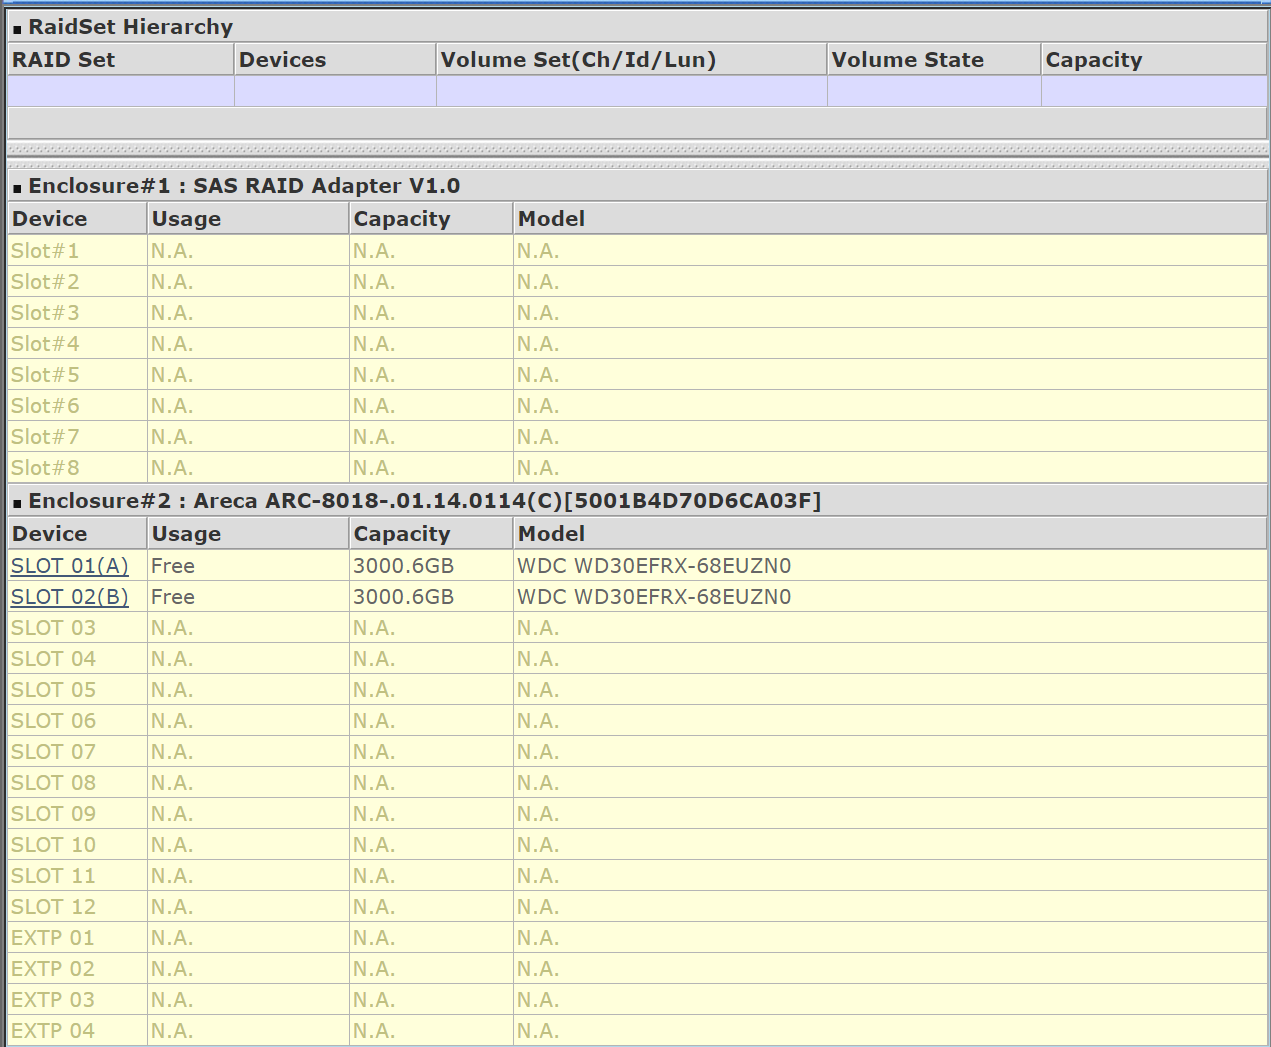1271x1047 pixels.
Task: Click the SLOT 12 row in Enclosure#2
Action: point(54,907)
